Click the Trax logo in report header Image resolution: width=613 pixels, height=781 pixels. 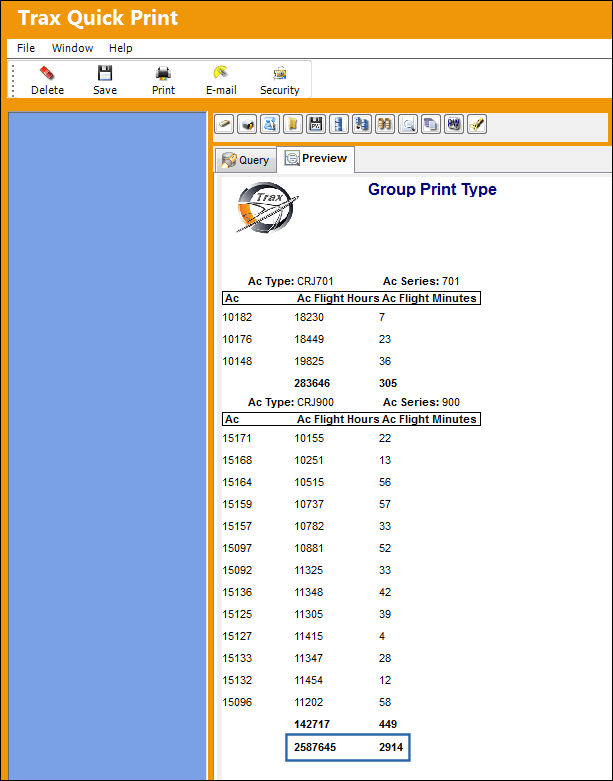267,208
